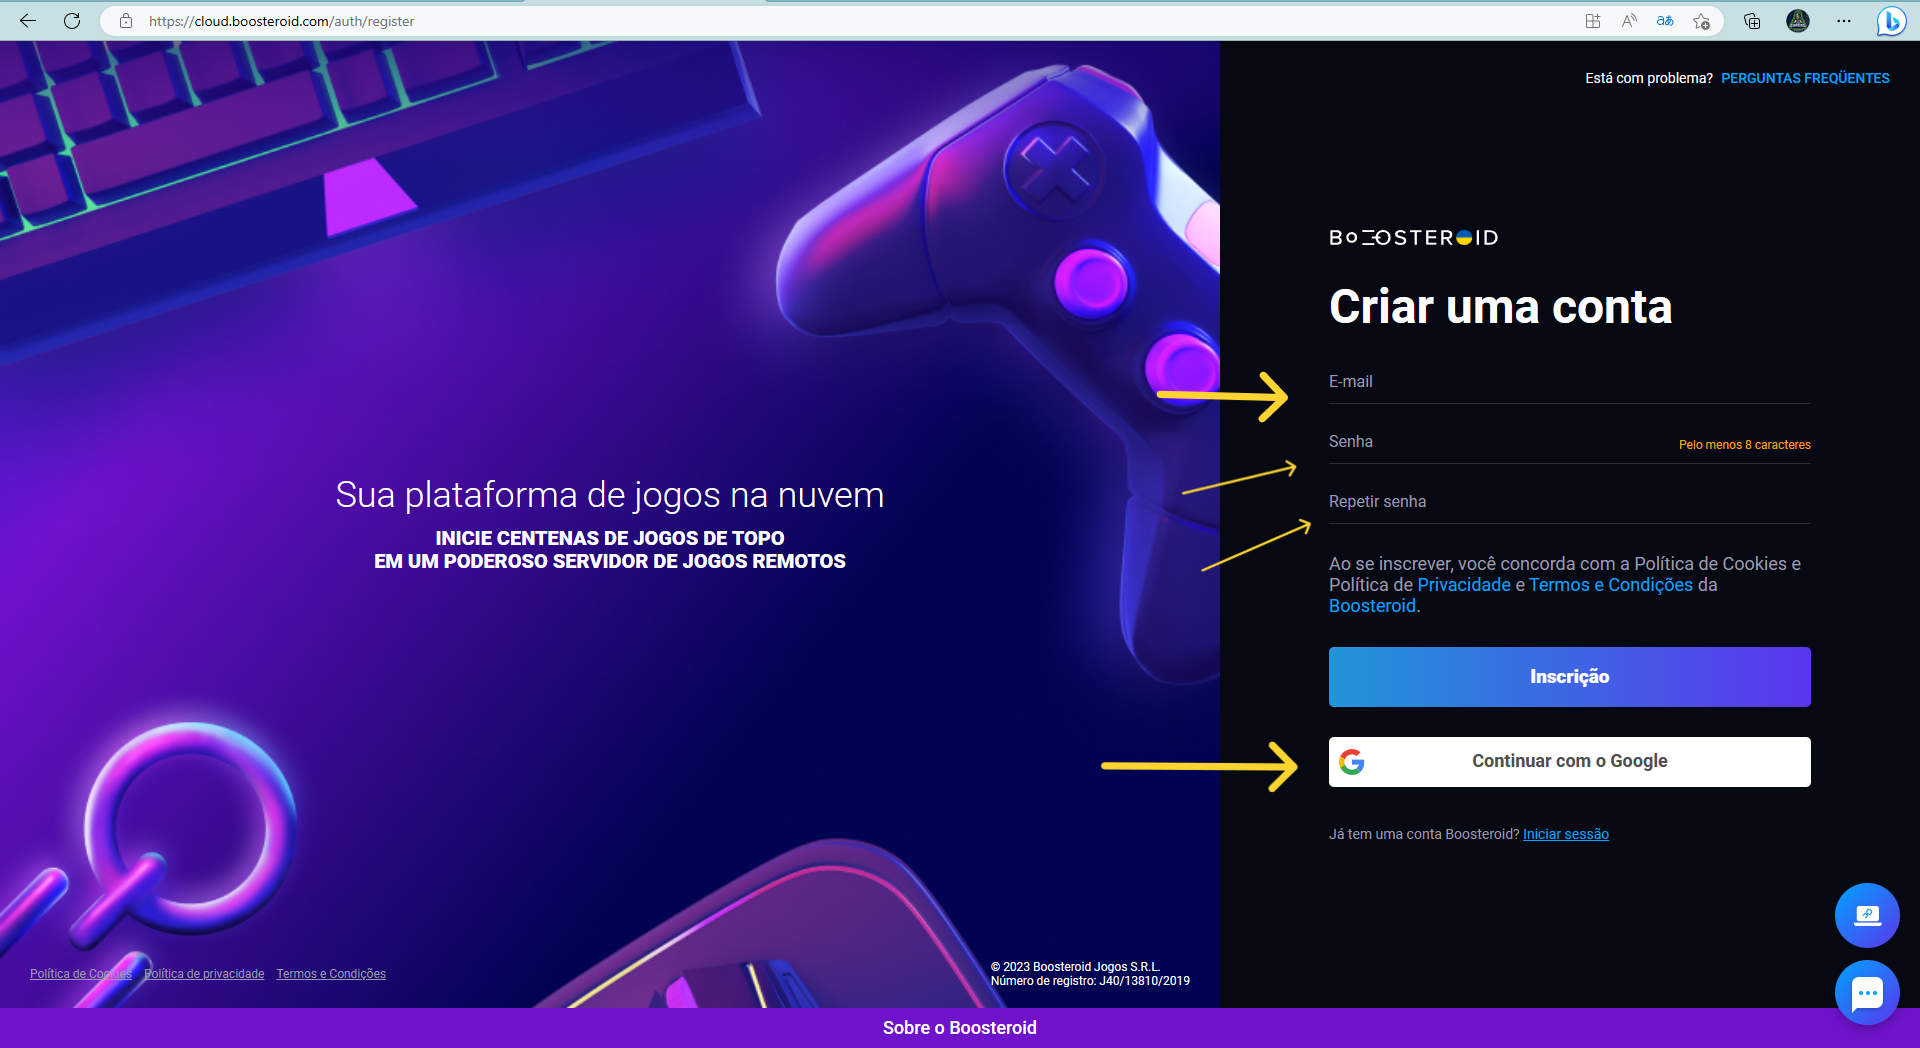Open the Iniciar sessão link
The height and width of the screenshot is (1048, 1920).
click(1565, 834)
